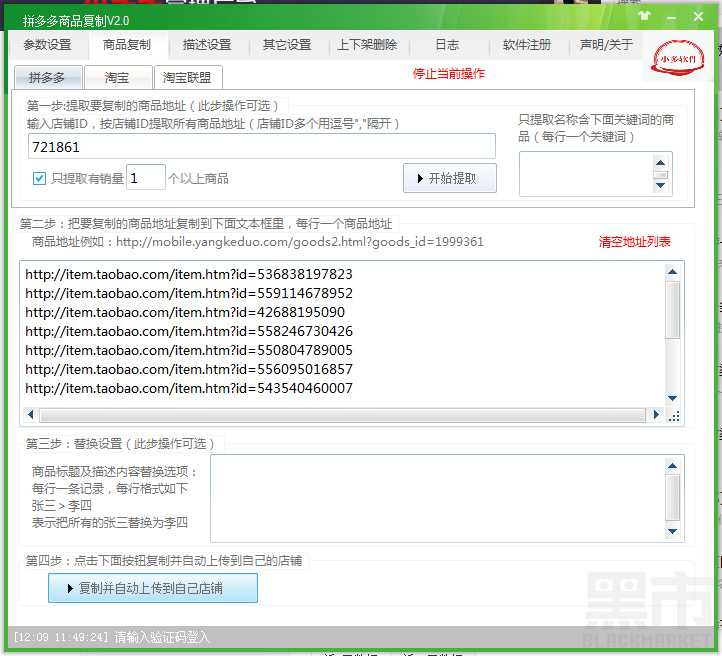Minimize the 拼多多商品复制 window
This screenshot has height=656, width=722.
click(x=671, y=17)
